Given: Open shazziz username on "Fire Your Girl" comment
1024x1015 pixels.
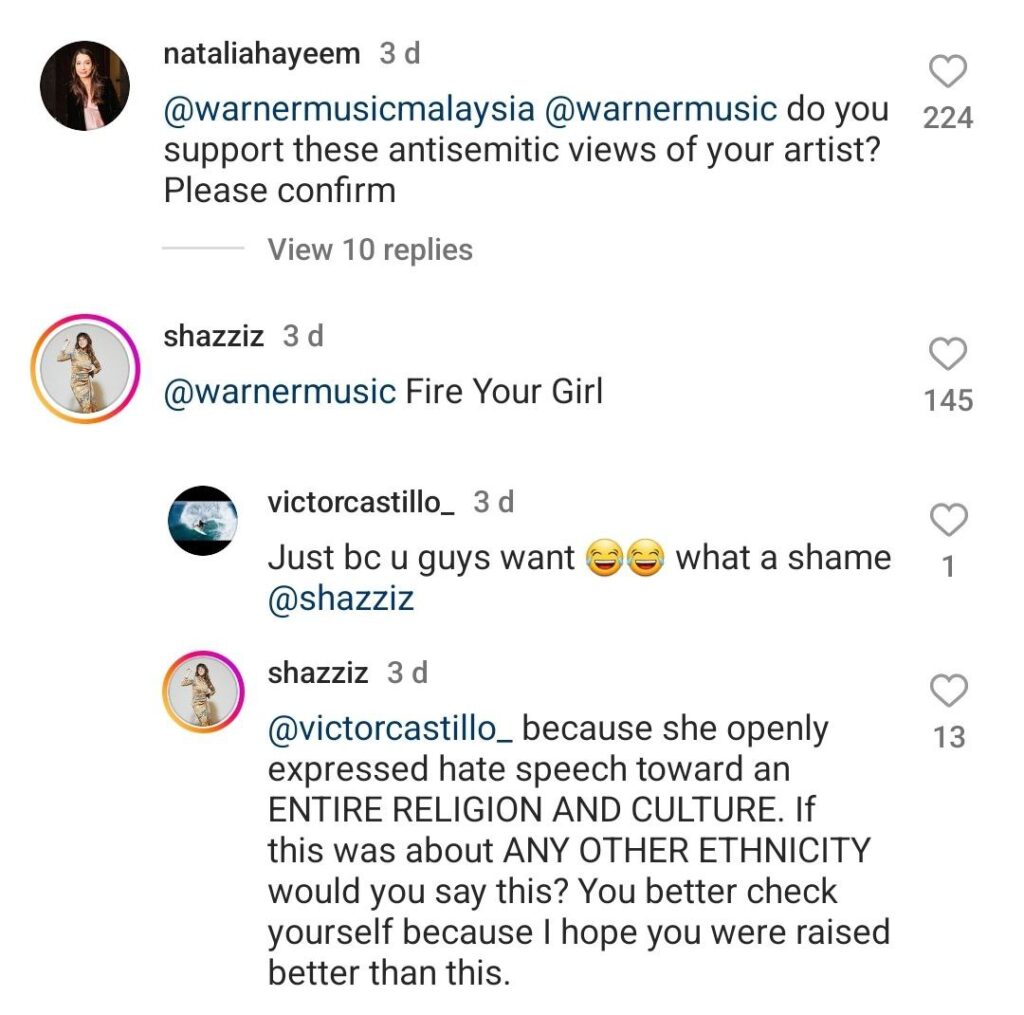Looking at the screenshot, I should point(213,336).
